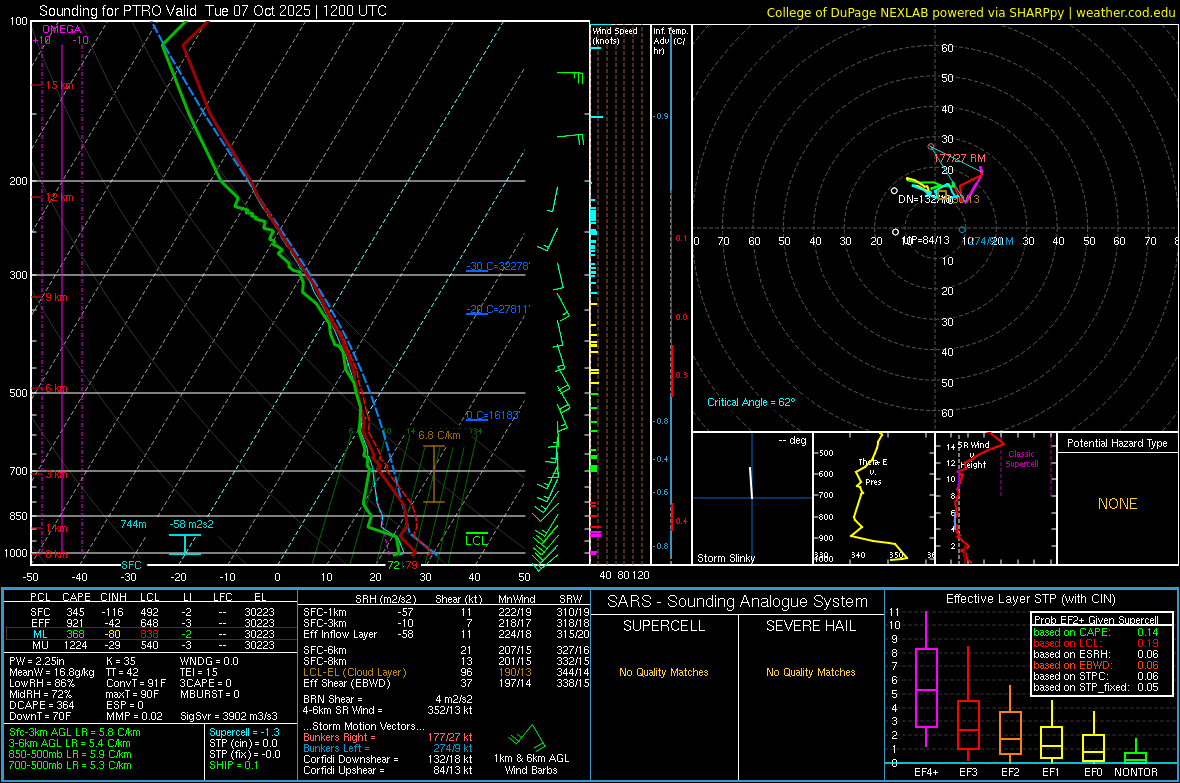This screenshot has width=1180, height=783.
Task: Click the "Corfidi Upshear = 84/13 kt" line
Action: click(x=388, y=770)
